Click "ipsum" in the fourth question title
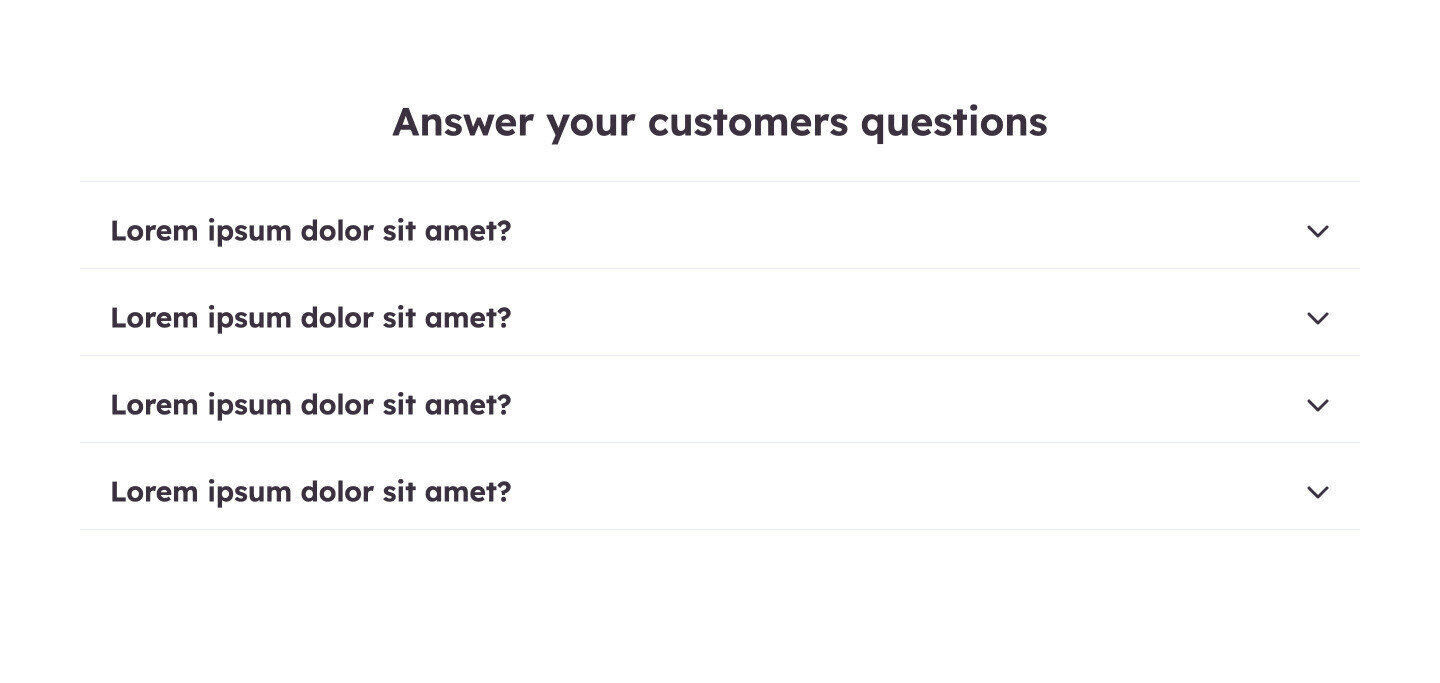Screen dimensions: 1440x683 [x=246, y=493]
